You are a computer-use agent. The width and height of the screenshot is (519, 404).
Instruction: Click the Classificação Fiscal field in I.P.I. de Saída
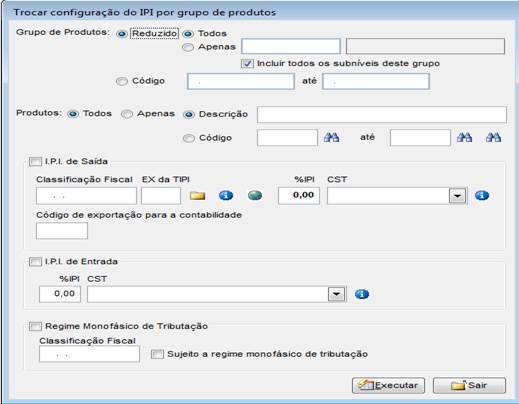pos(86,196)
